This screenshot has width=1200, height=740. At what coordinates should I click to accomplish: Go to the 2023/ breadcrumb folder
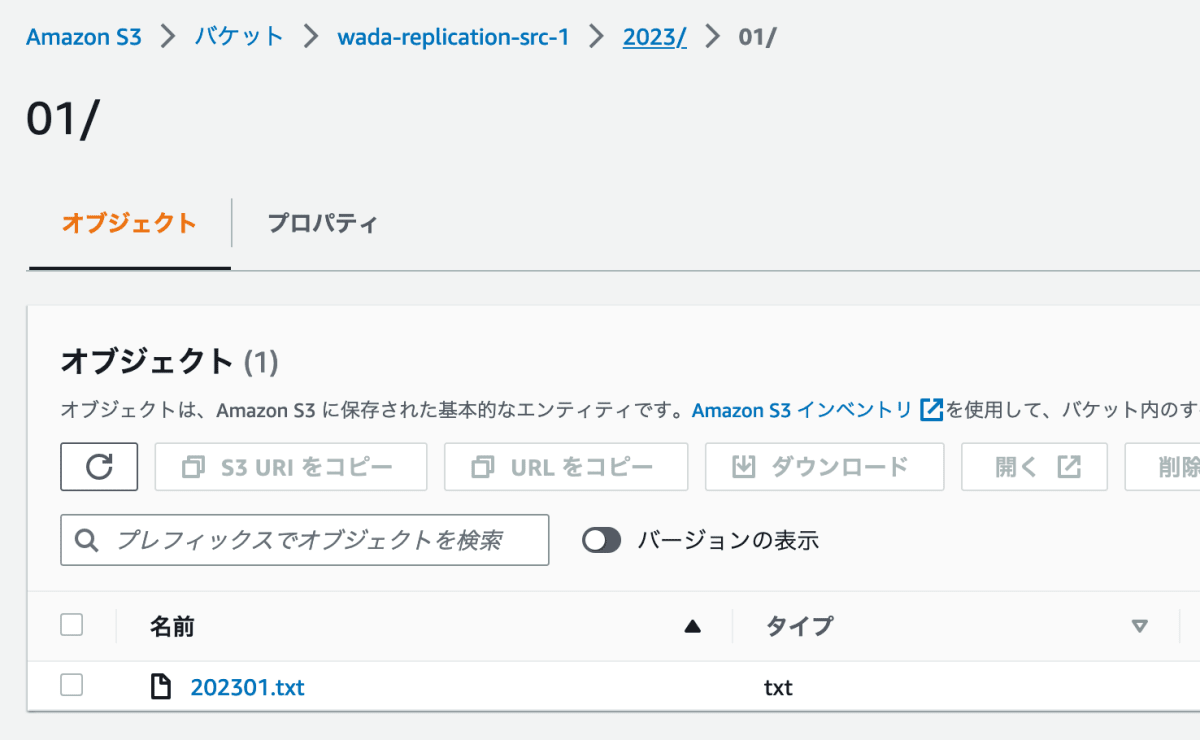coord(655,37)
